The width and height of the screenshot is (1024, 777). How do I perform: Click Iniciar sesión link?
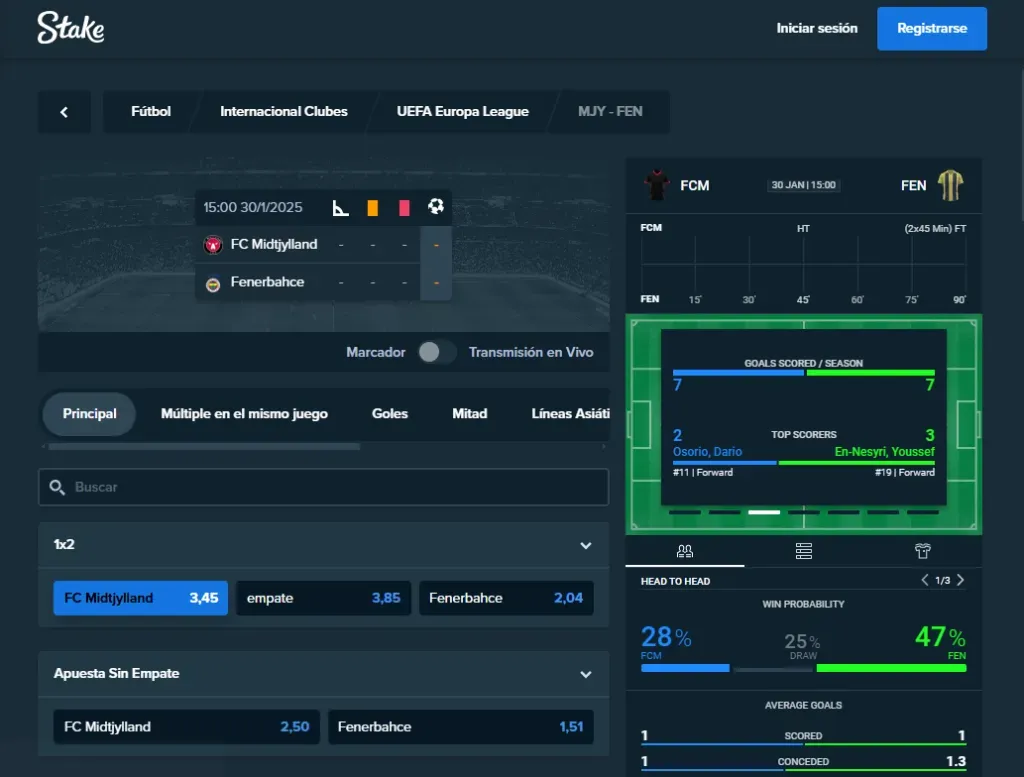[x=817, y=29]
